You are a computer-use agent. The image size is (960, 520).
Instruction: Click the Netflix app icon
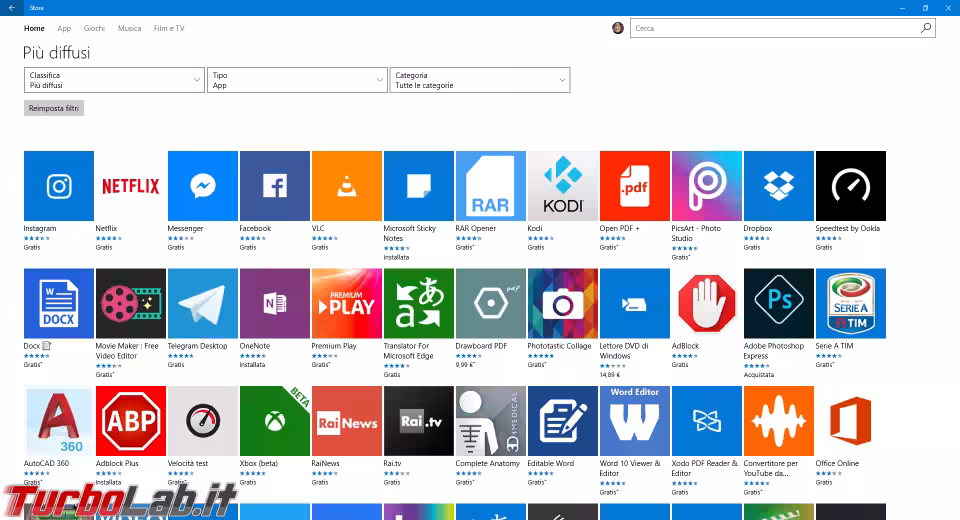(131, 186)
